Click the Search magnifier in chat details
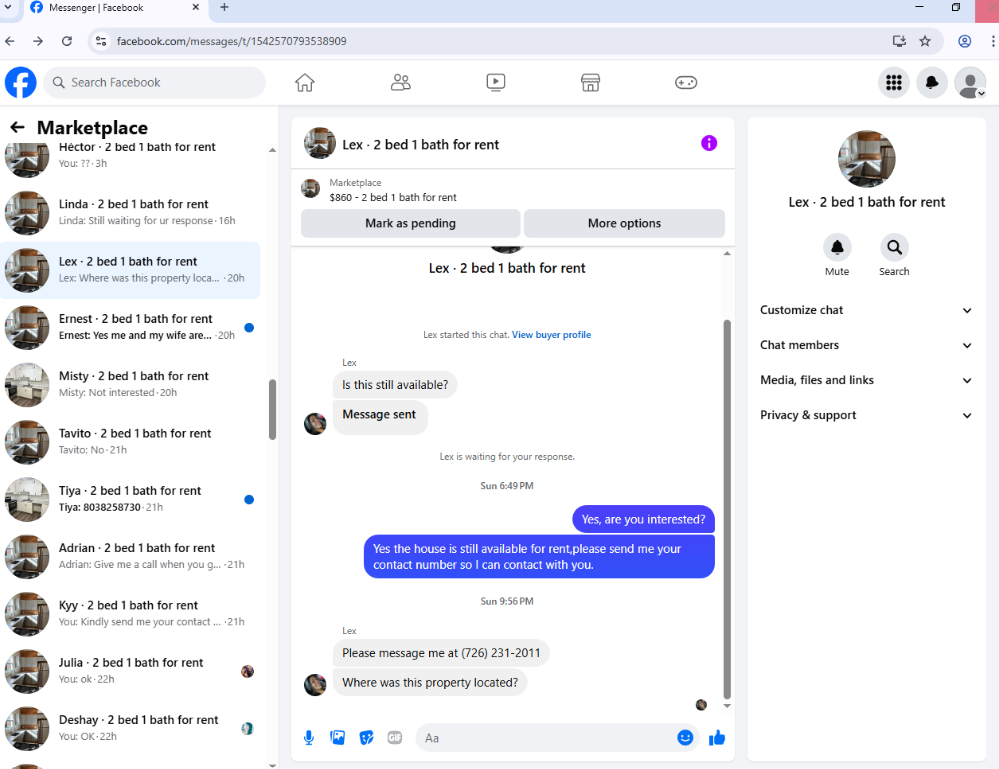The height and width of the screenshot is (769, 999). pos(894,247)
